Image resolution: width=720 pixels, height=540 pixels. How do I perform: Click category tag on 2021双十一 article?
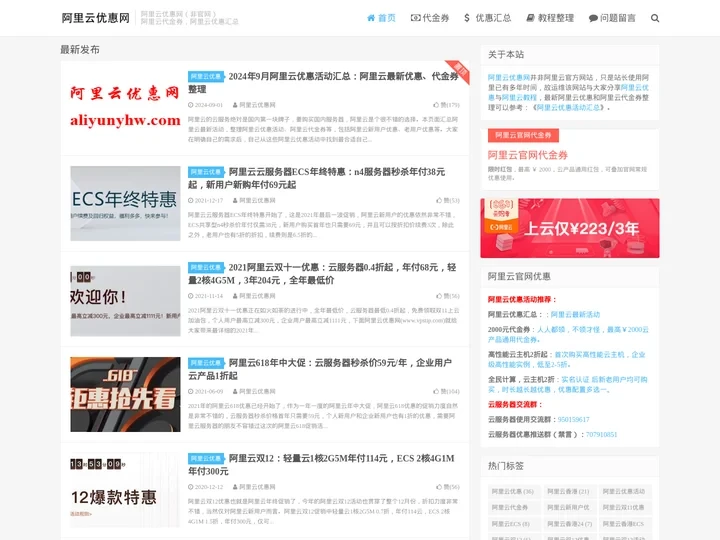(x=206, y=267)
